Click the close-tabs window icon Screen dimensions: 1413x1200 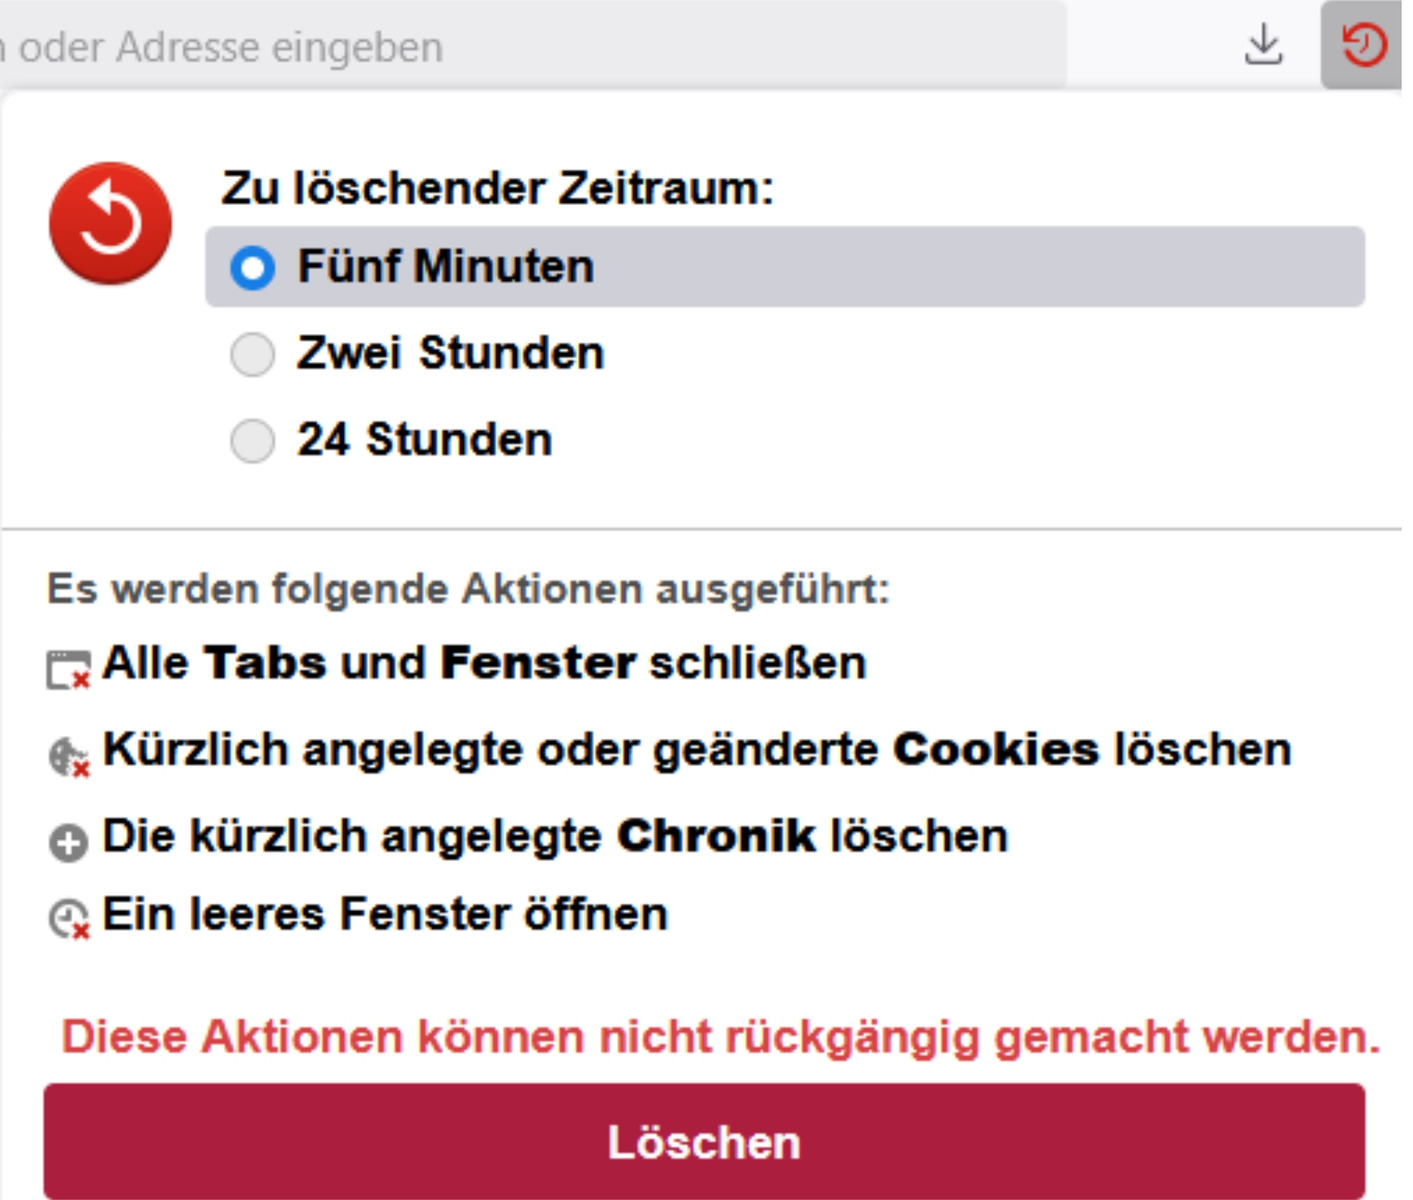[x=68, y=670]
